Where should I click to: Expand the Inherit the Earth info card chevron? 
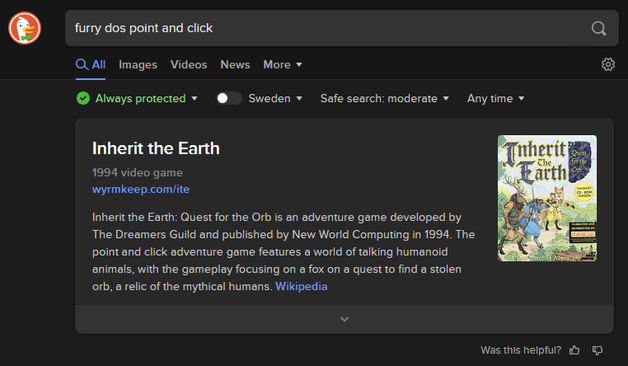(x=344, y=319)
